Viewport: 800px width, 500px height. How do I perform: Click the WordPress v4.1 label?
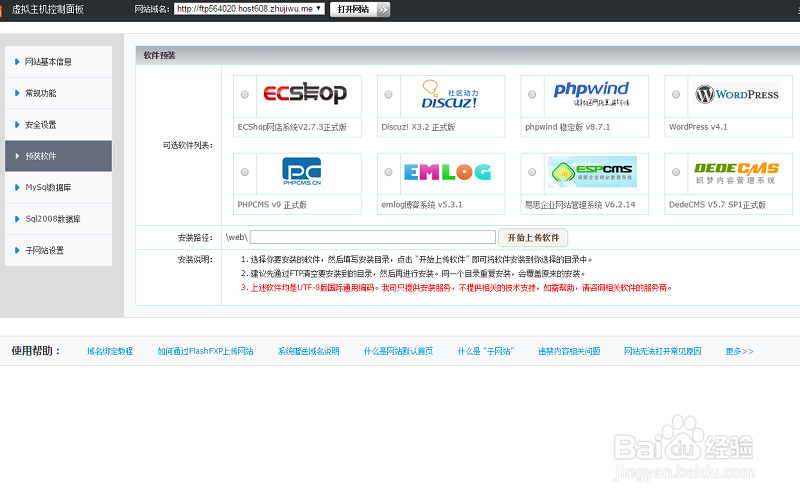[698, 127]
